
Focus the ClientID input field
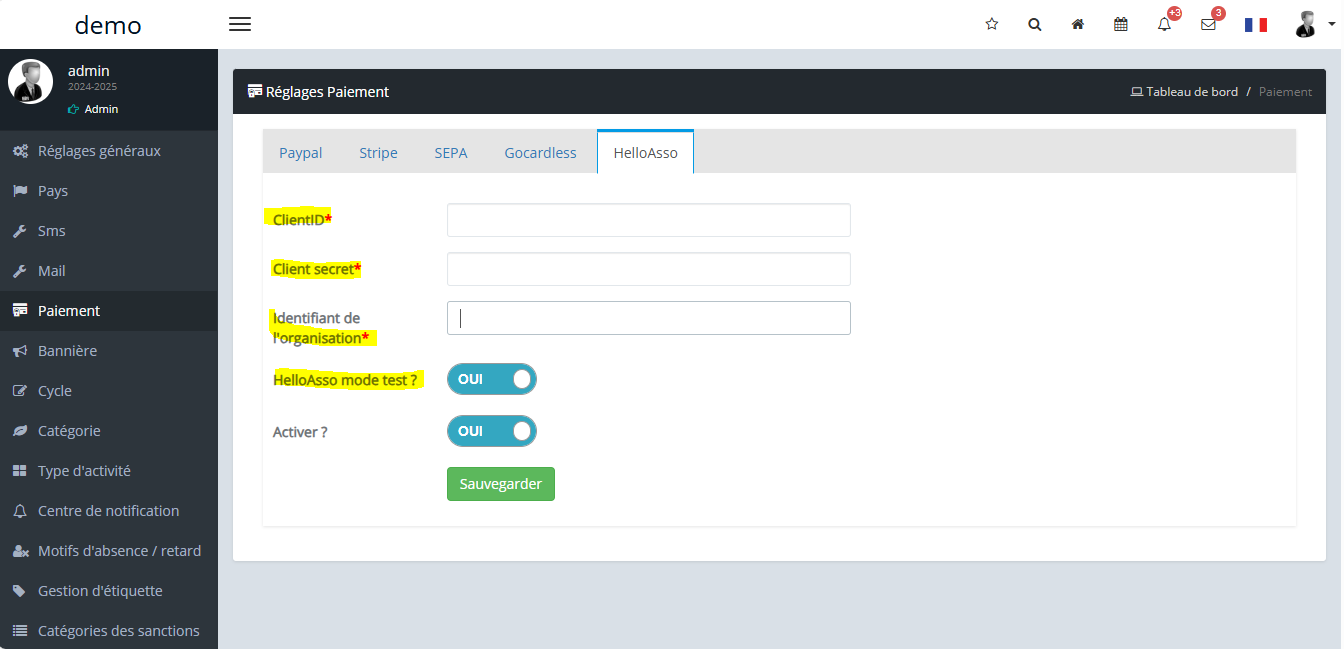tap(649, 220)
